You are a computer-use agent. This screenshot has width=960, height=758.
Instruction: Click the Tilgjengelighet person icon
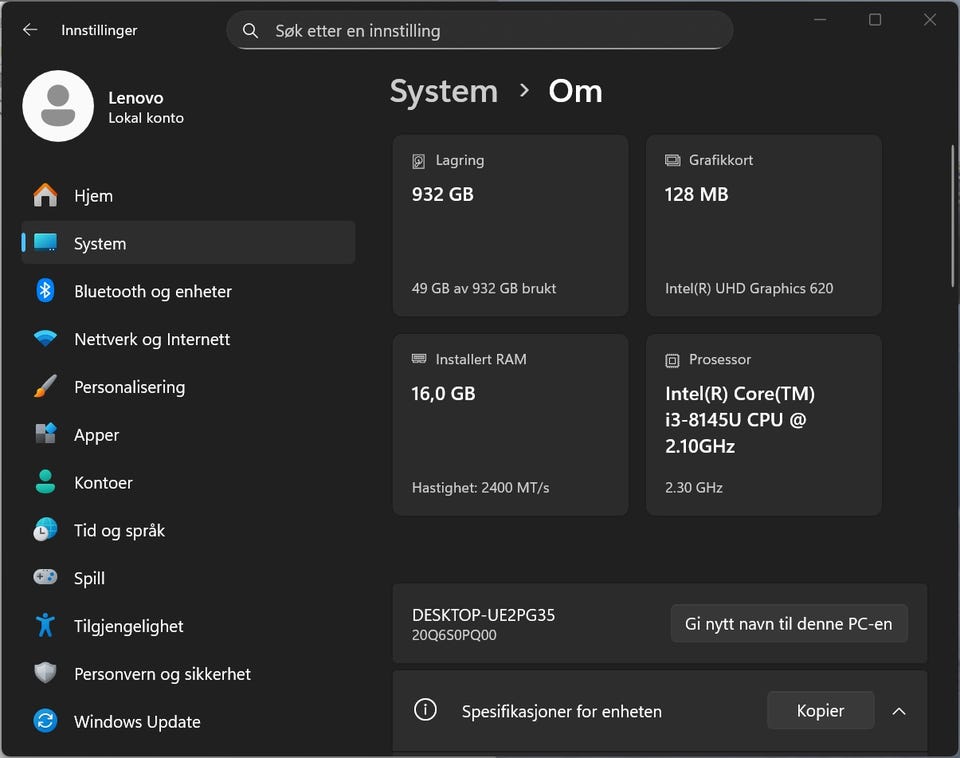click(x=45, y=626)
